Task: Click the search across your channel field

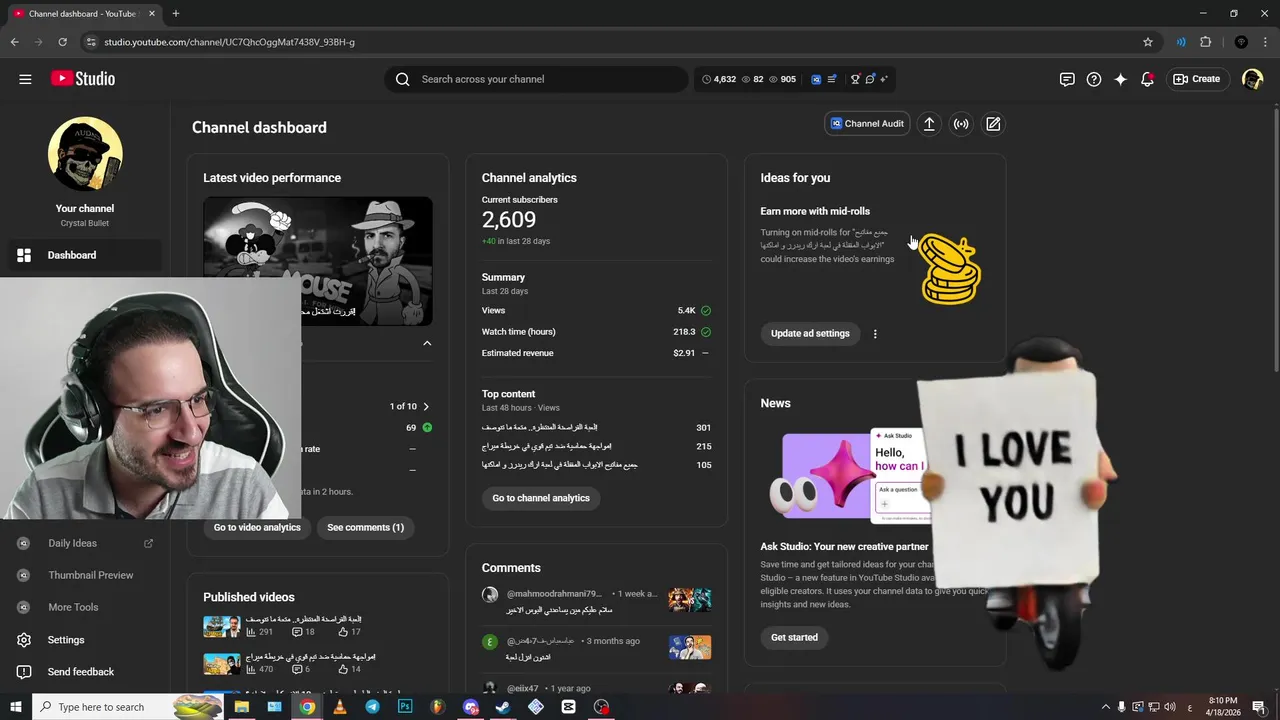Action: click(x=536, y=79)
